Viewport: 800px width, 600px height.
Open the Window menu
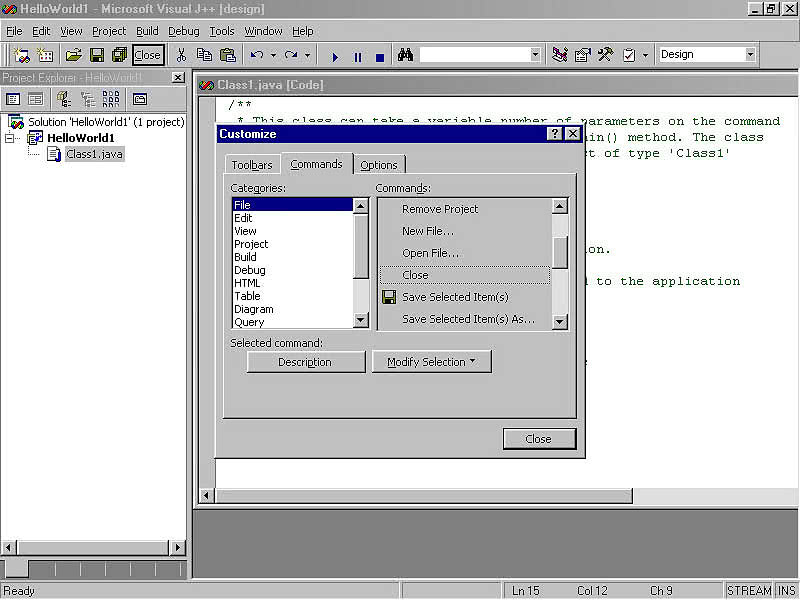point(263,31)
